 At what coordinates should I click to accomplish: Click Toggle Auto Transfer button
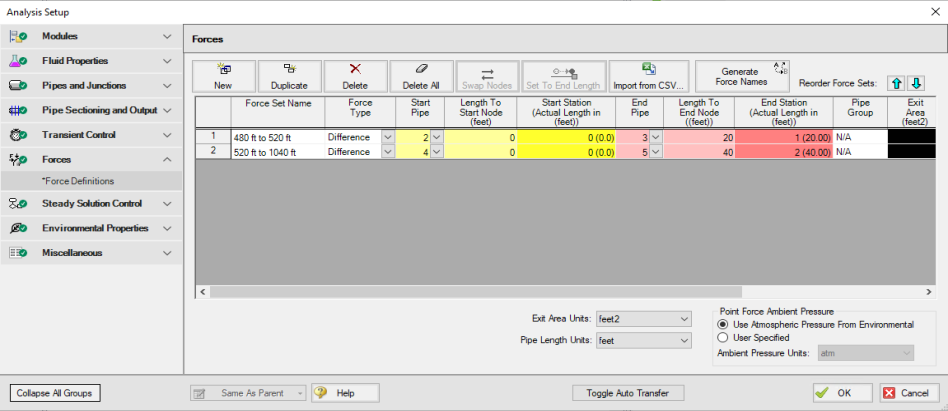click(x=627, y=393)
